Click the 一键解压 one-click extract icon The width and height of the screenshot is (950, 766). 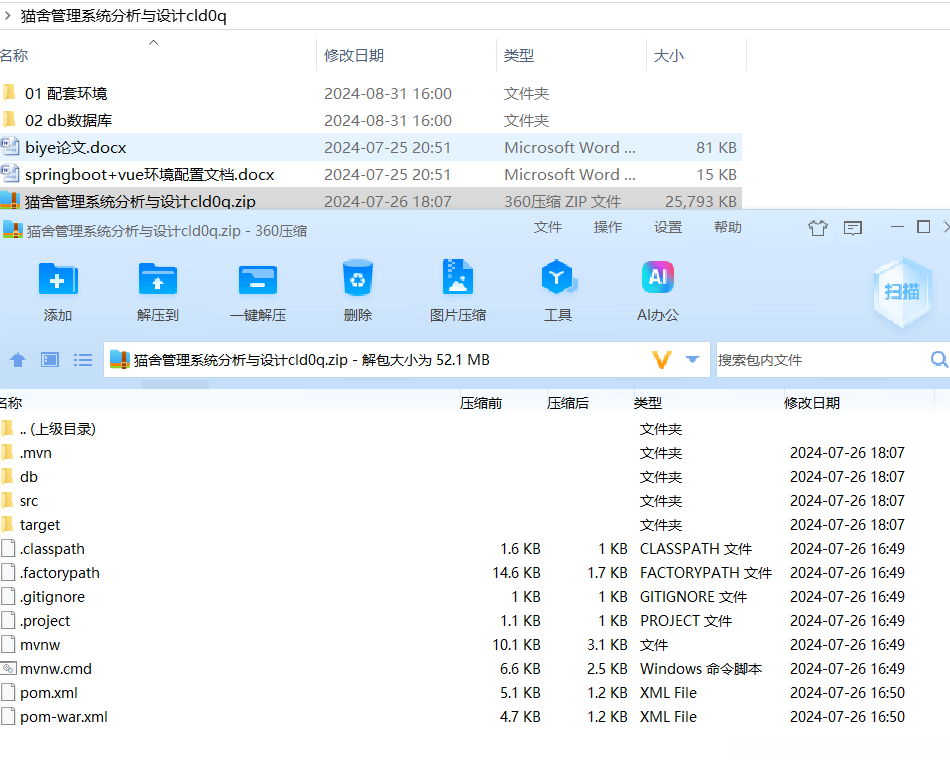point(257,280)
